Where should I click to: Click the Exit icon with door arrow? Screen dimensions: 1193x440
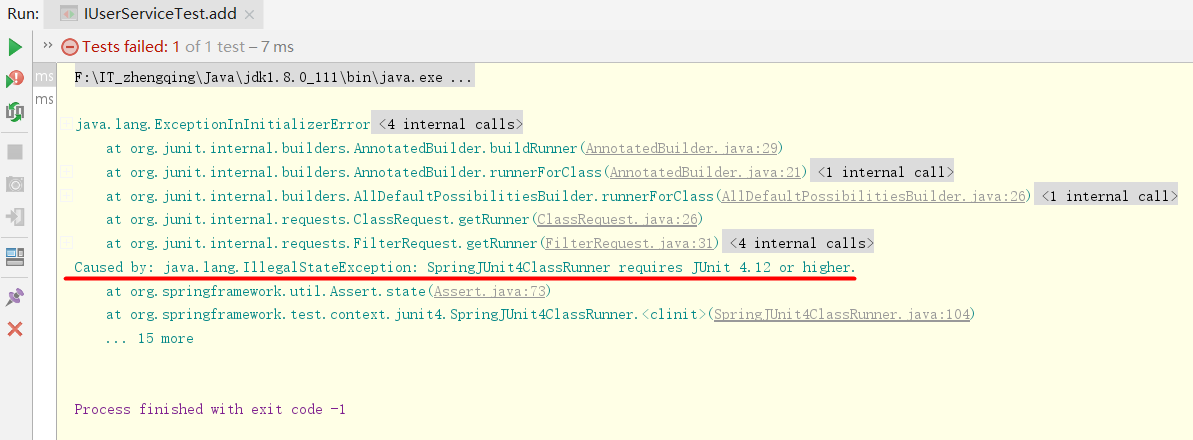coord(14,217)
